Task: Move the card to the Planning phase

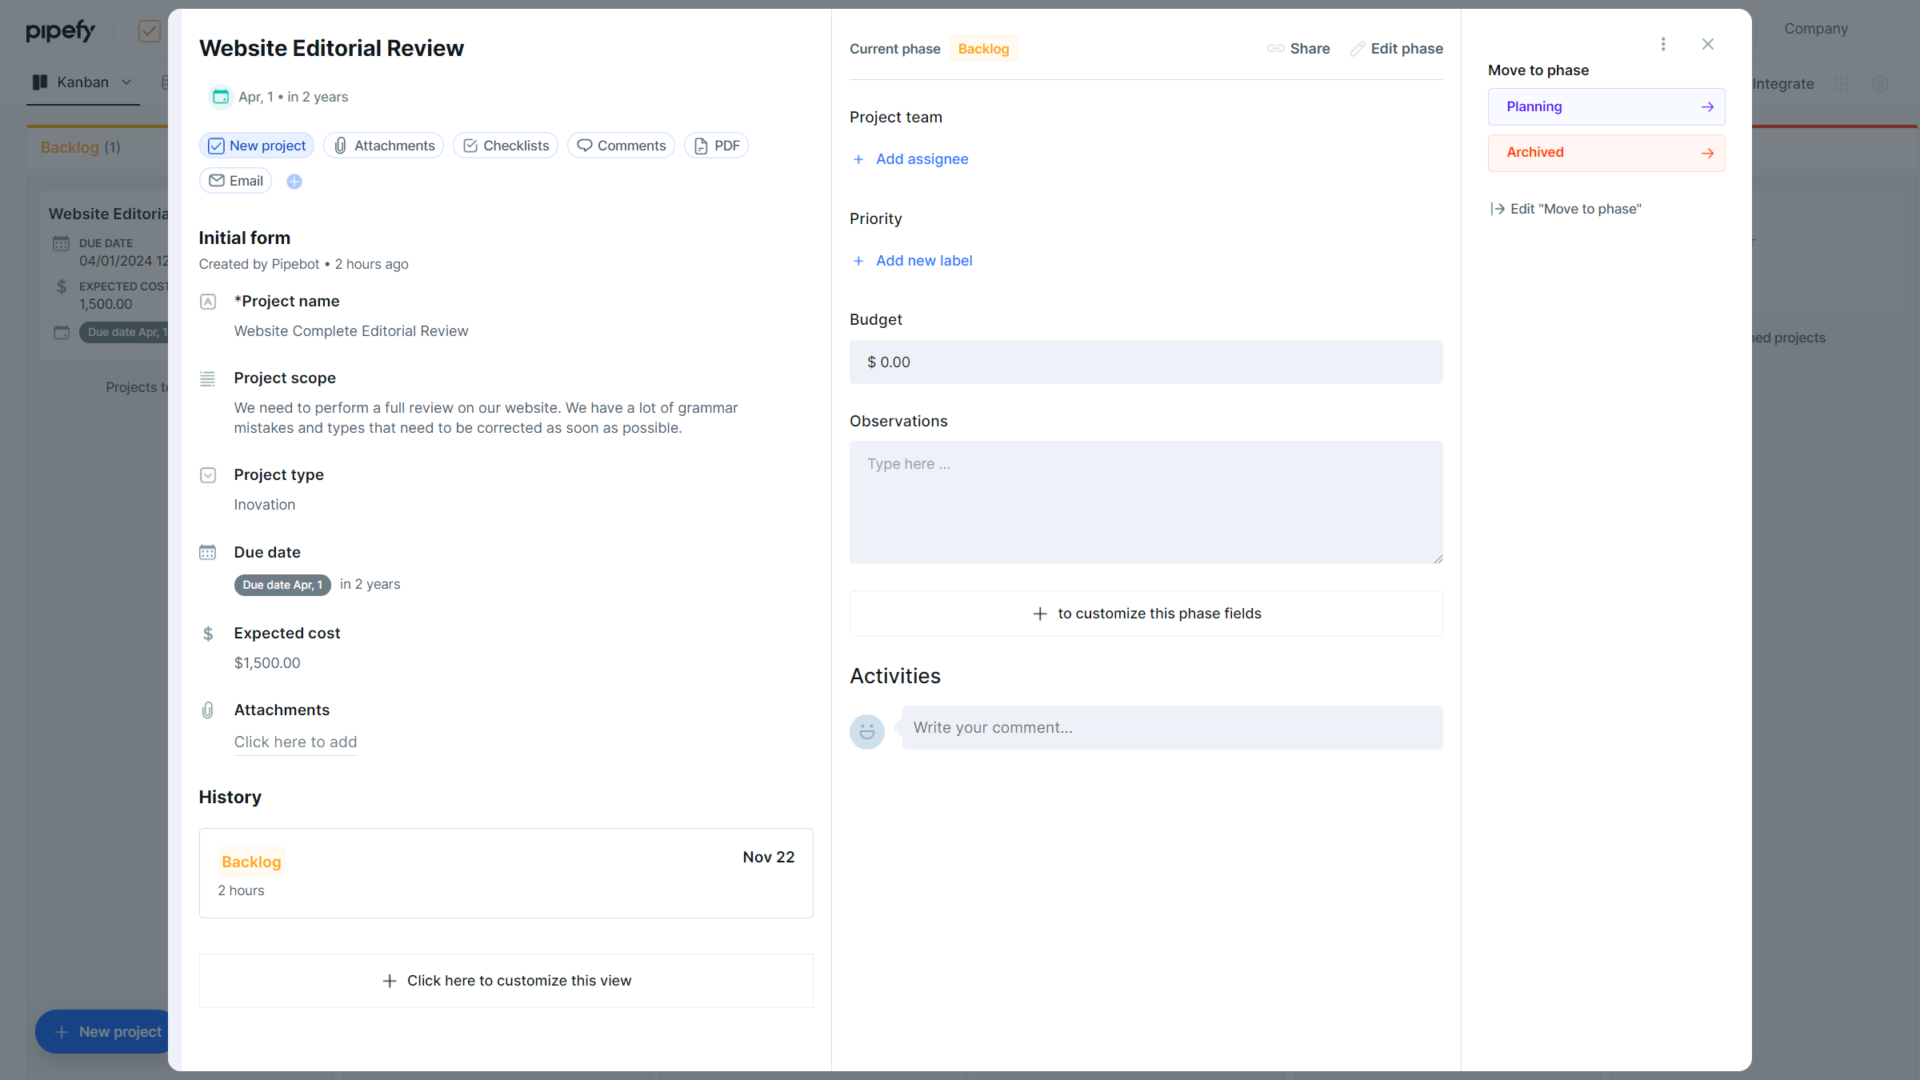Action: [x=1605, y=106]
